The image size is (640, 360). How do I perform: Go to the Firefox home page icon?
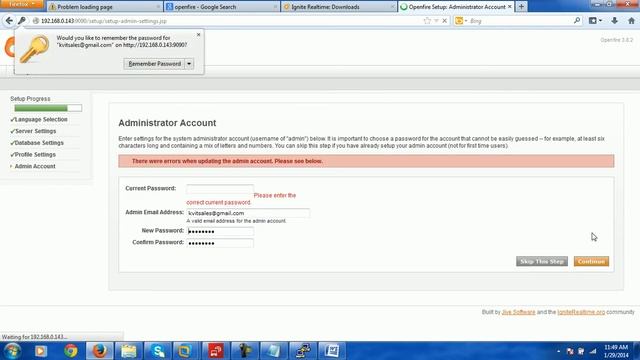631,20
